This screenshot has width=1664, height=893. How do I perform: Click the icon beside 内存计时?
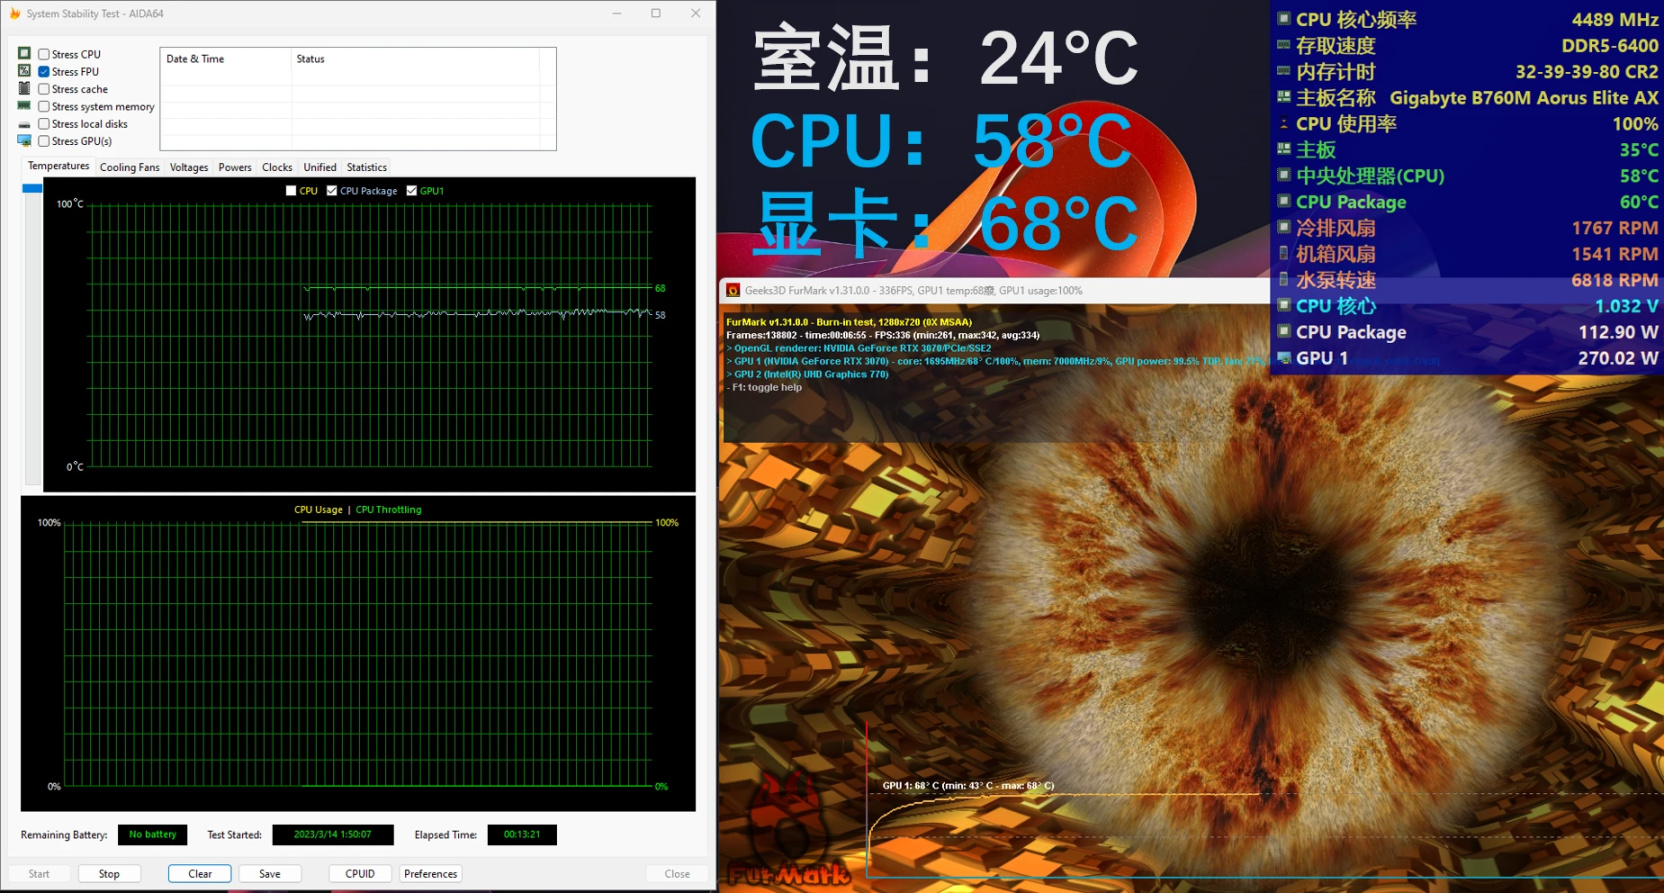coord(1284,71)
